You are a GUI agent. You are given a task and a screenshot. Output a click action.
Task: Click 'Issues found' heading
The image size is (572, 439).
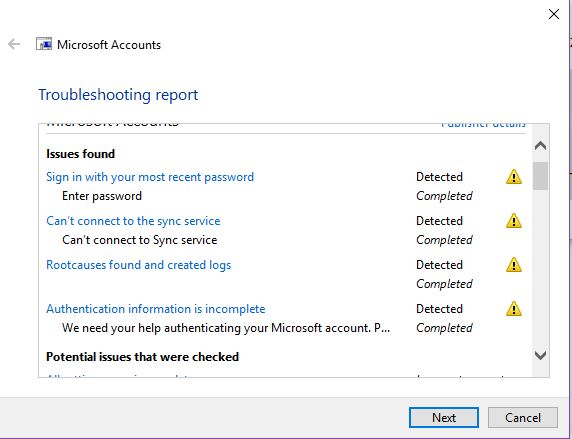click(x=80, y=154)
